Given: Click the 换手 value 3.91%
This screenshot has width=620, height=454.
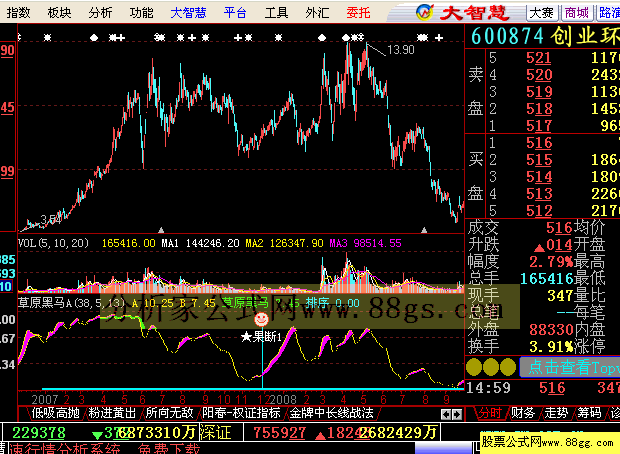Looking at the screenshot, I should (551, 347).
